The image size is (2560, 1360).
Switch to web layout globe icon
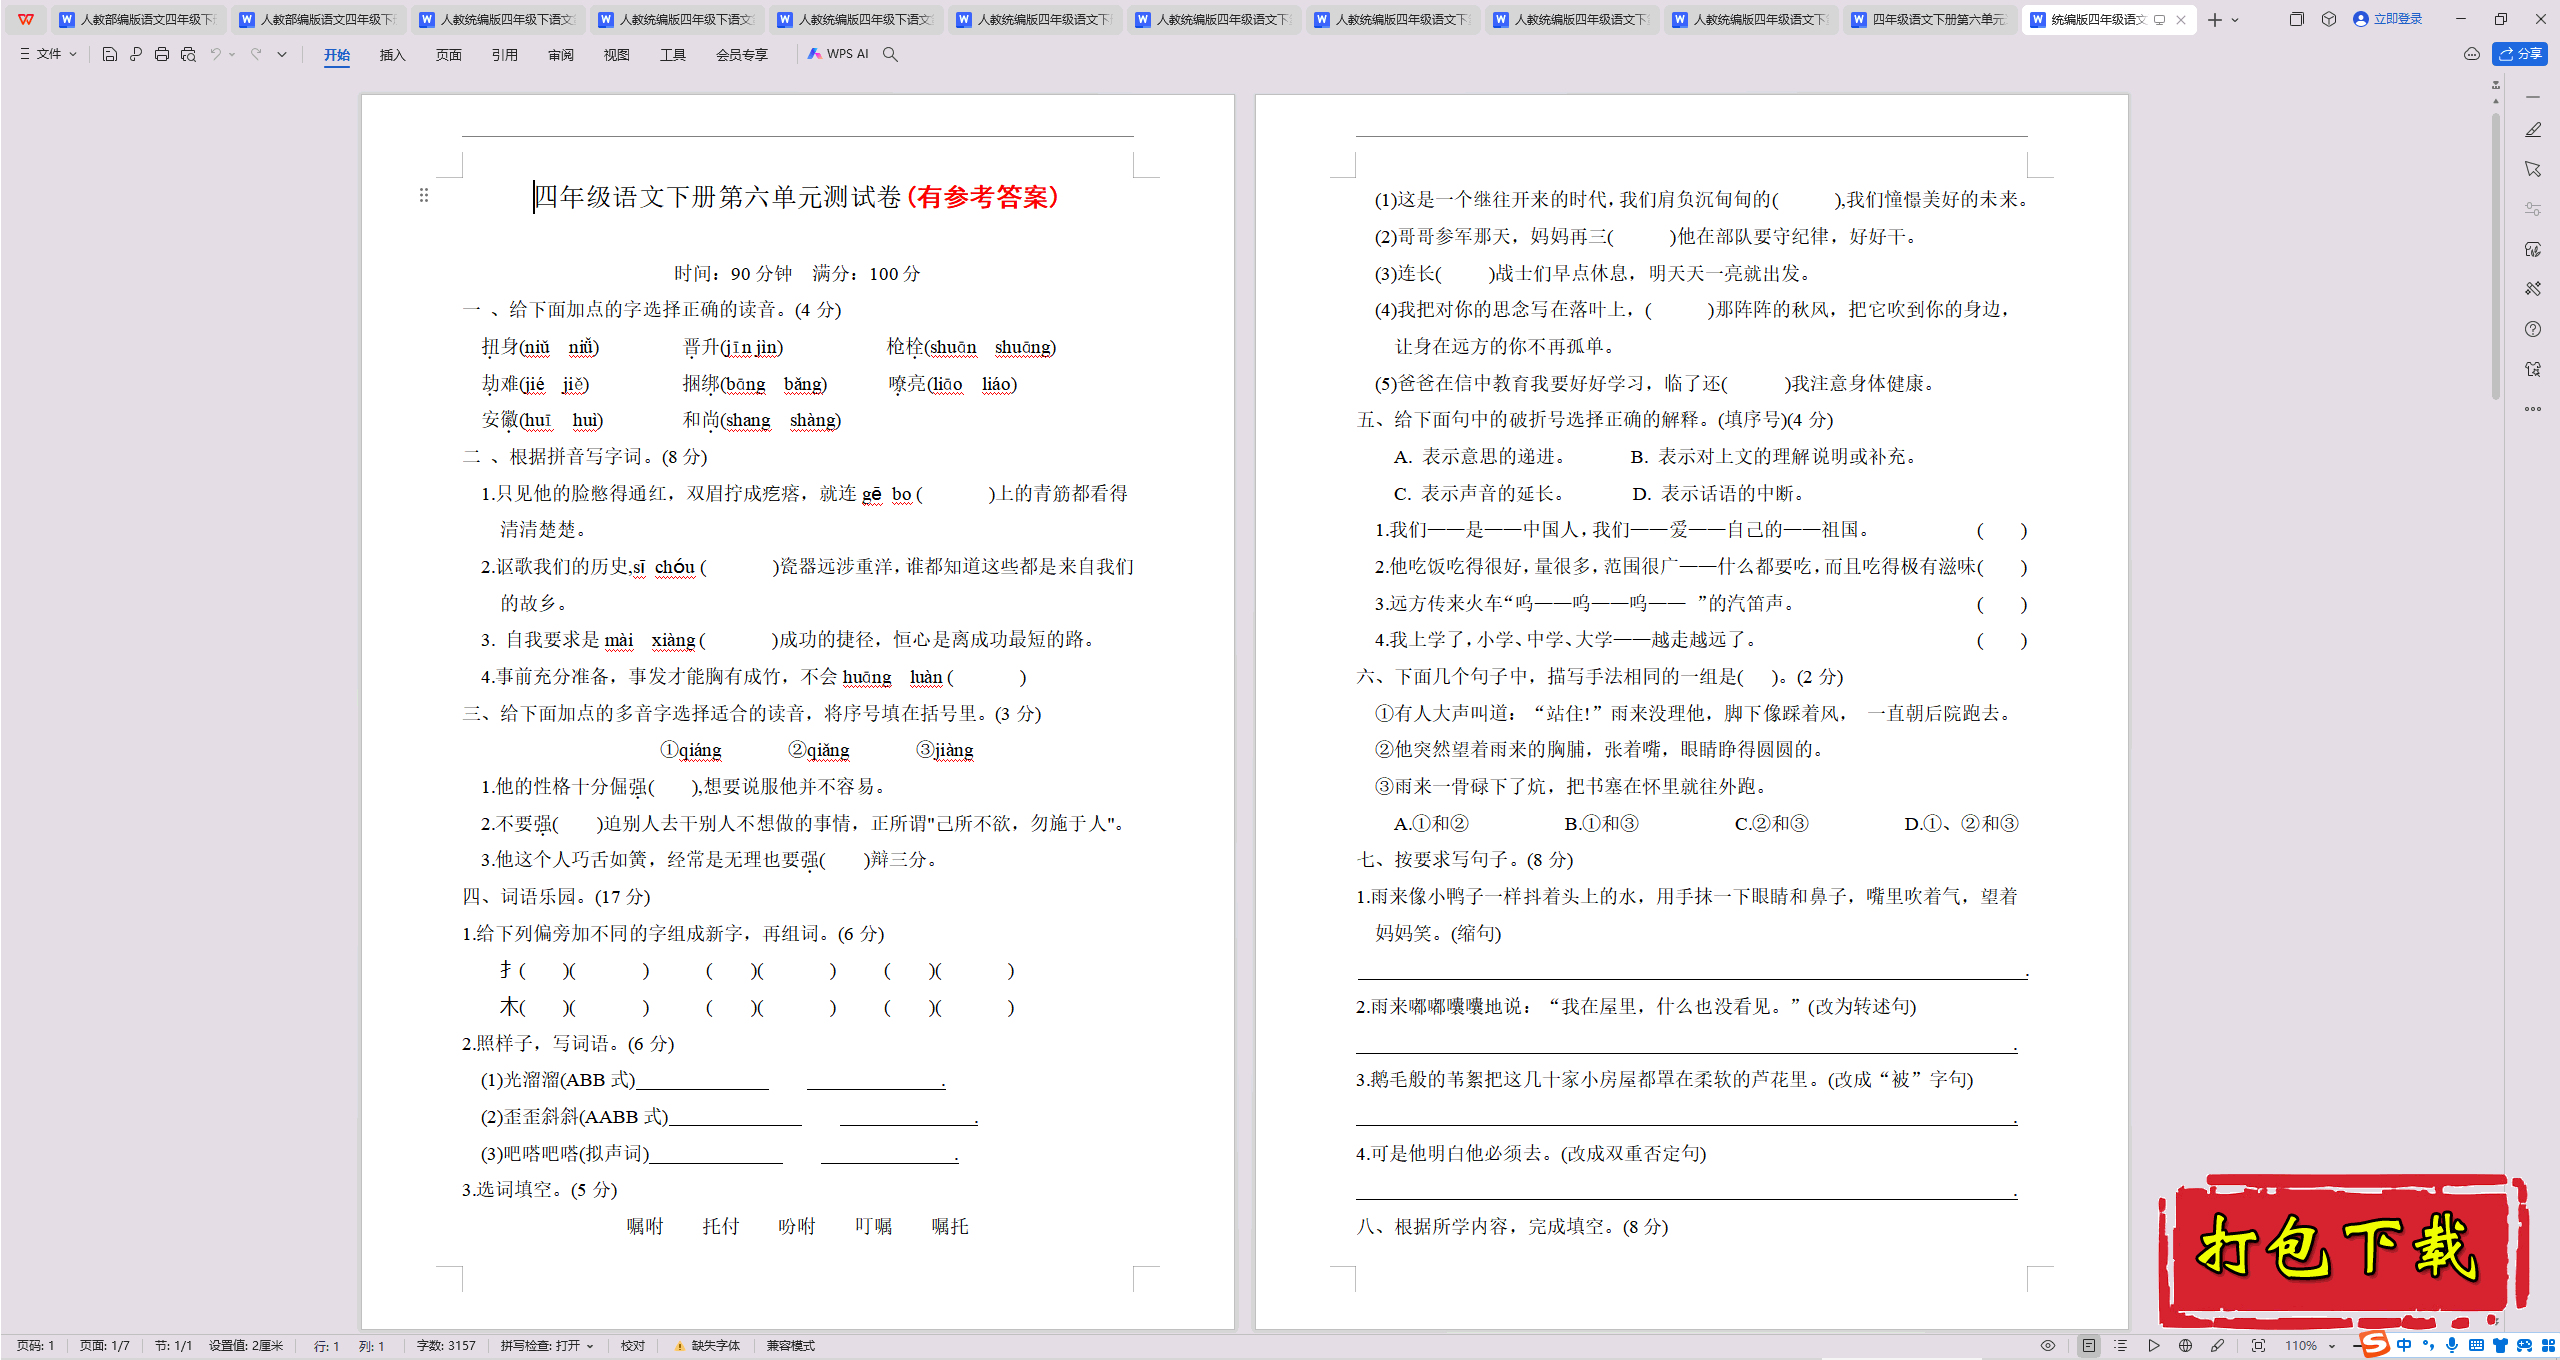pos(2185,1346)
